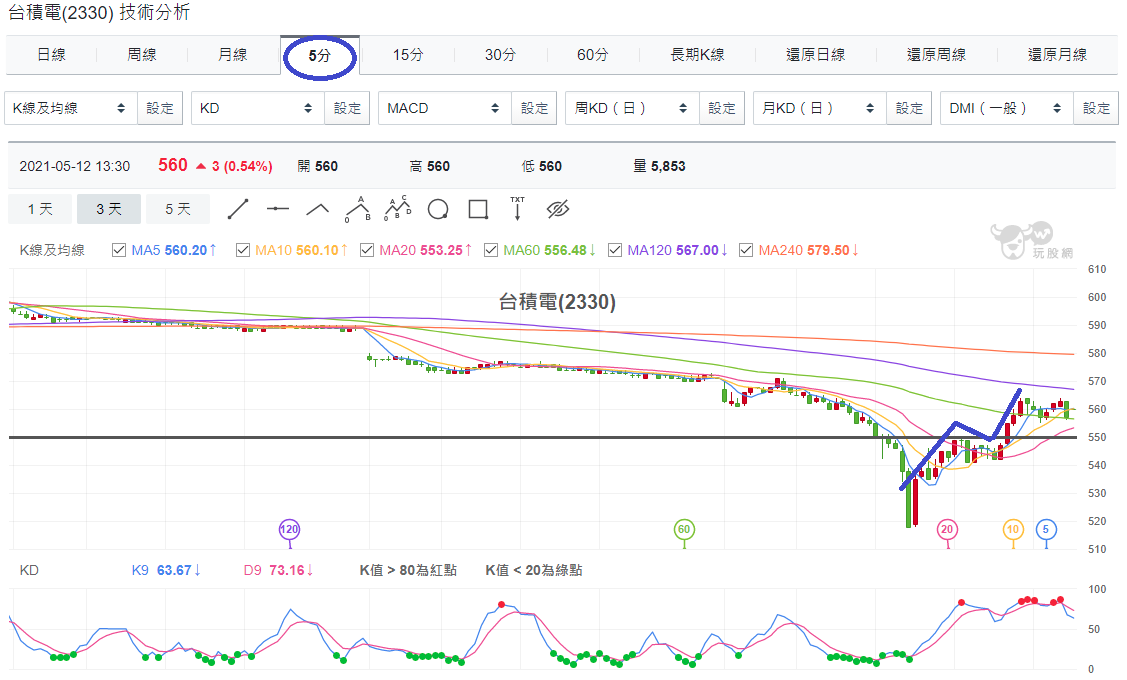
Task: Click the purple 120 MA marker
Action: tap(289, 530)
